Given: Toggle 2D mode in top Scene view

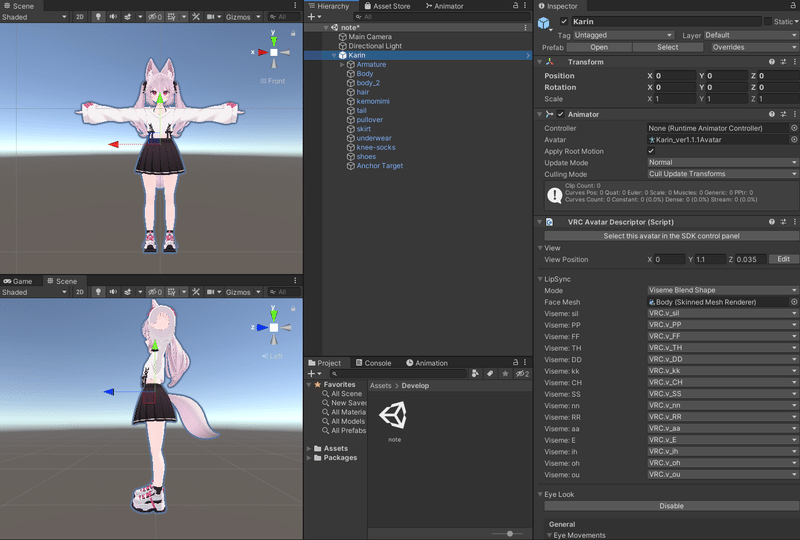Looking at the screenshot, I should pos(80,17).
